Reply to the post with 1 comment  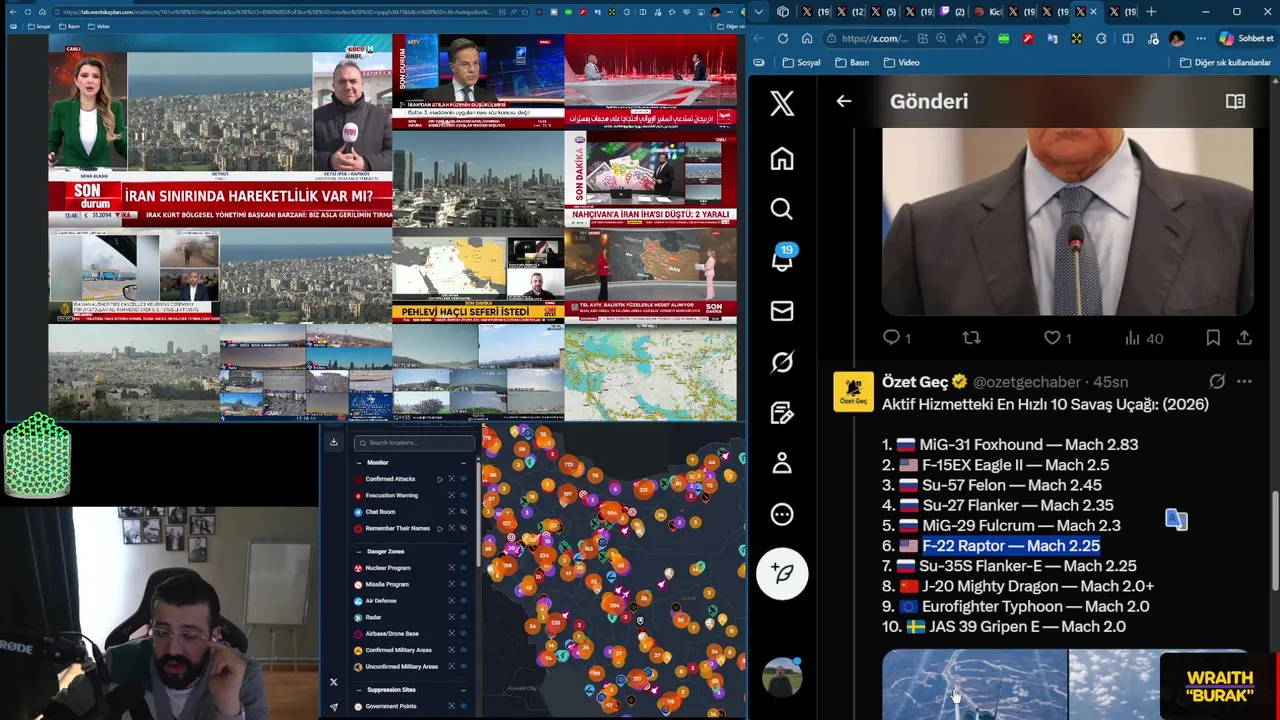(897, 338)
